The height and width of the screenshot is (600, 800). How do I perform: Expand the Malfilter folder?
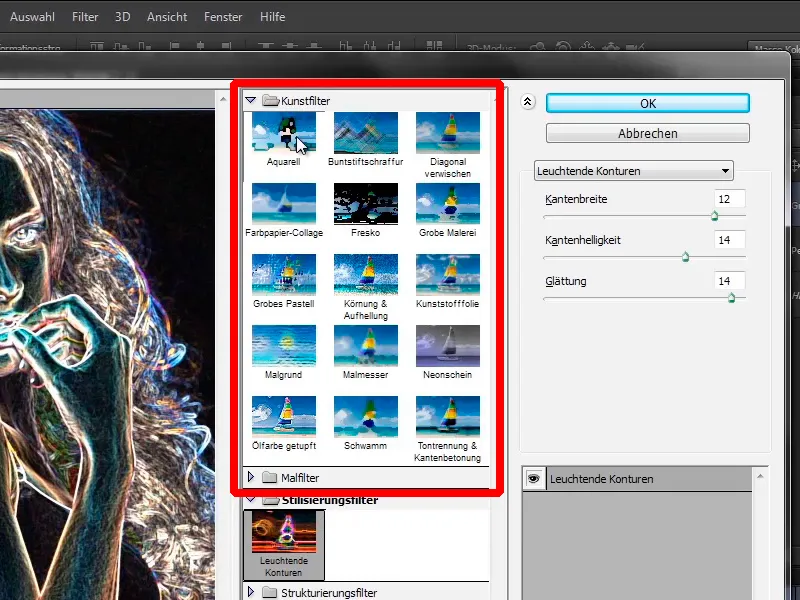[x=251, y=478]
